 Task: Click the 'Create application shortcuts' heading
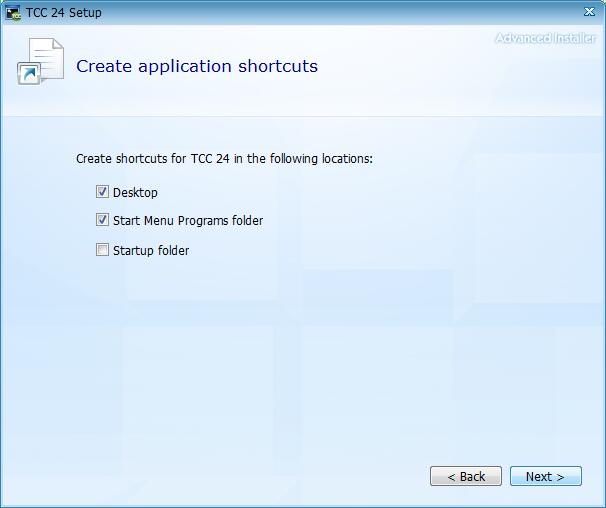[x=197, y=66]
